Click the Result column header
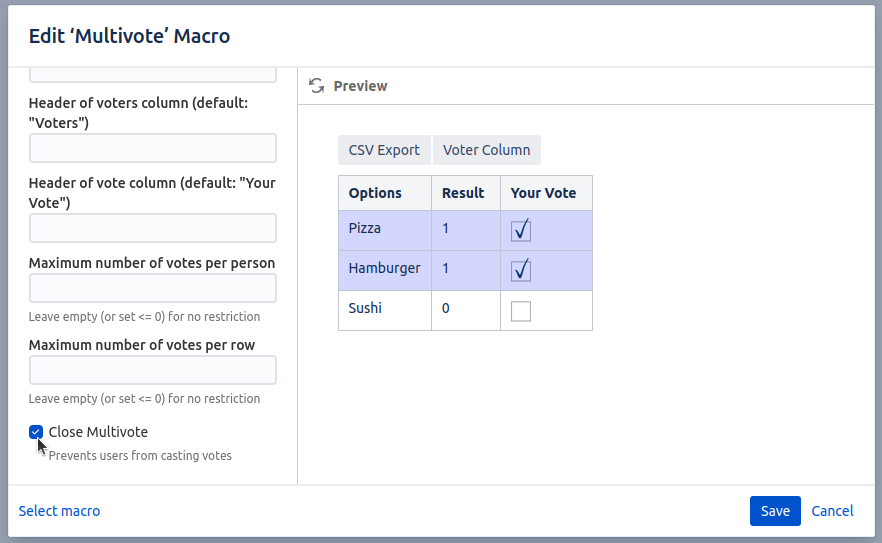The image size is (882, 543). [463, 193]
